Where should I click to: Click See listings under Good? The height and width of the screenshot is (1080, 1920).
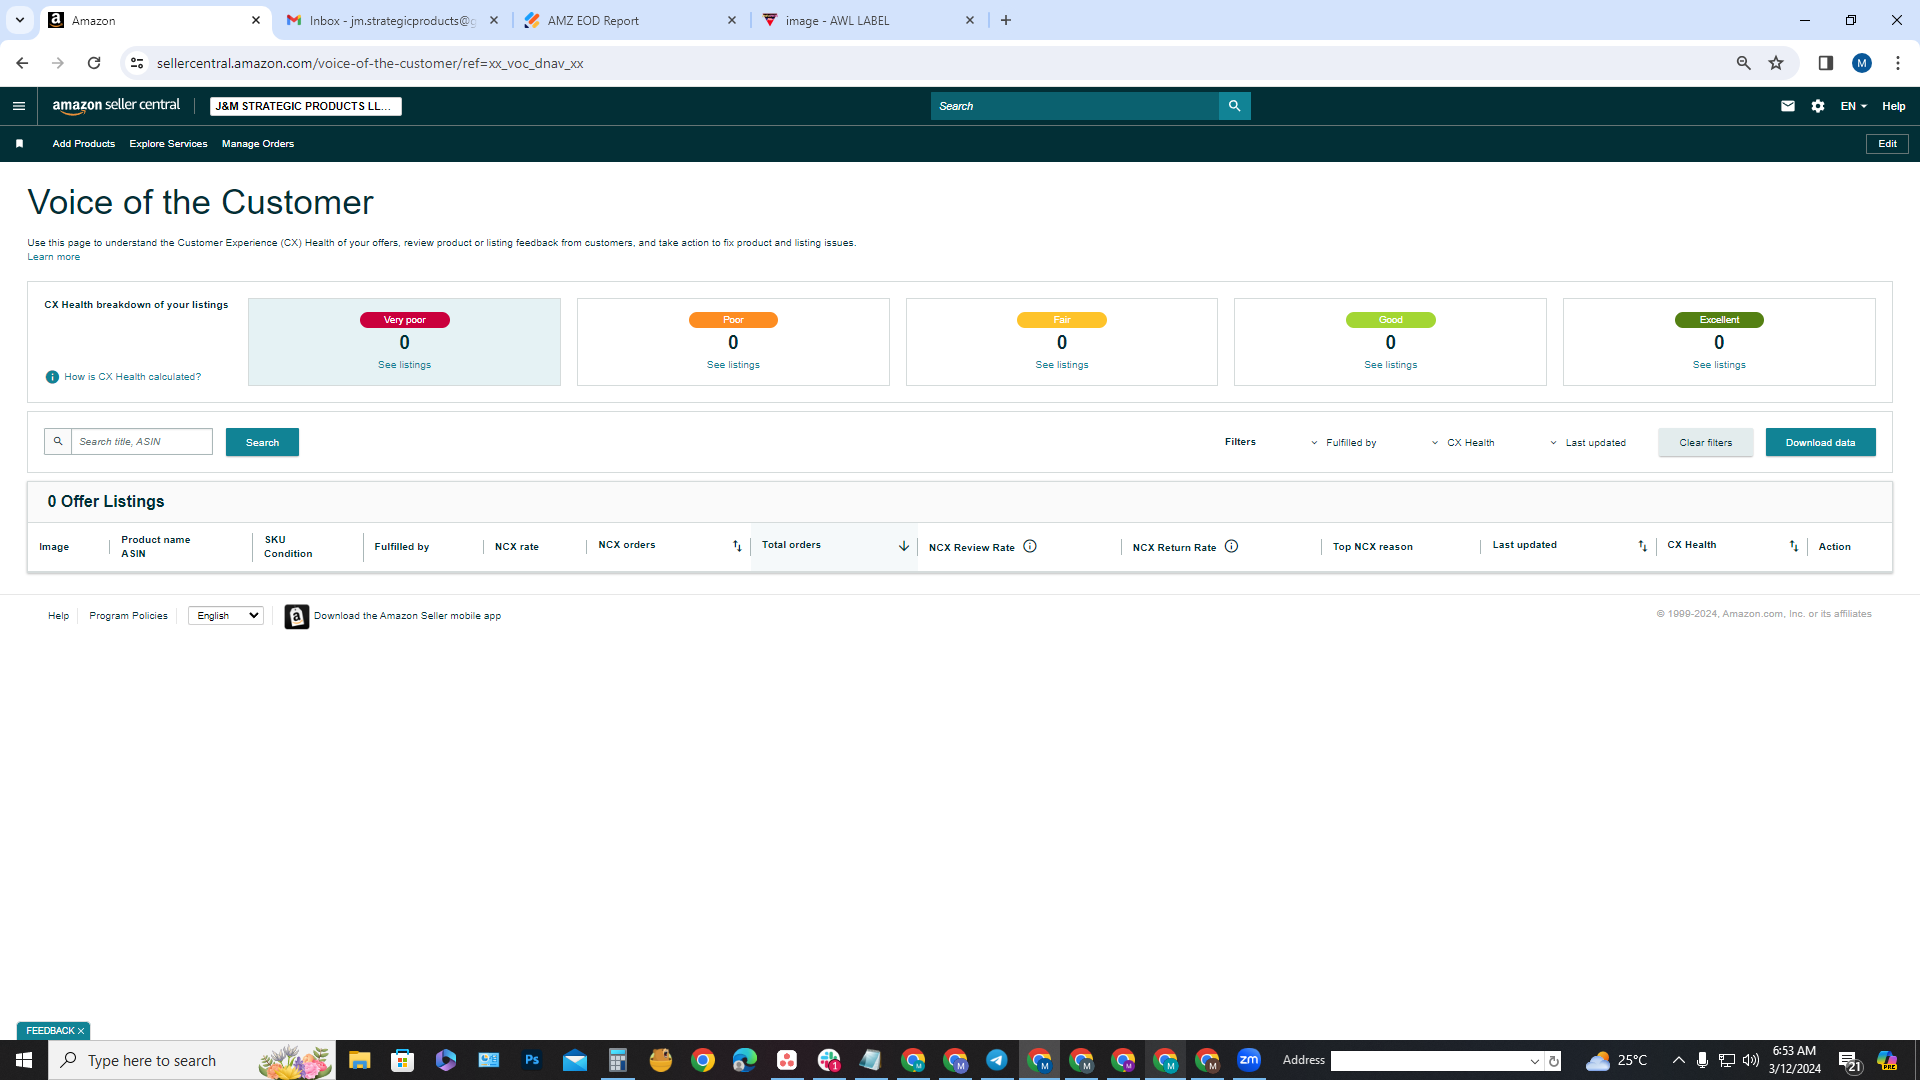click(1390, 365)
